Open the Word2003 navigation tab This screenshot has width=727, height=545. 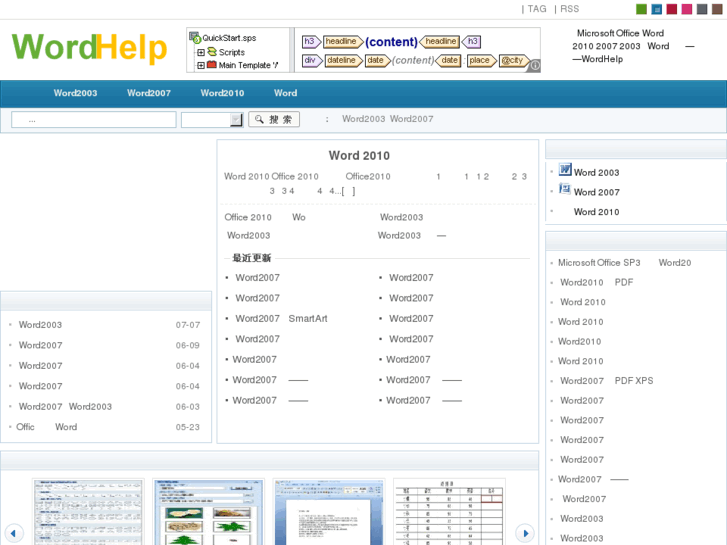(76, 93)
